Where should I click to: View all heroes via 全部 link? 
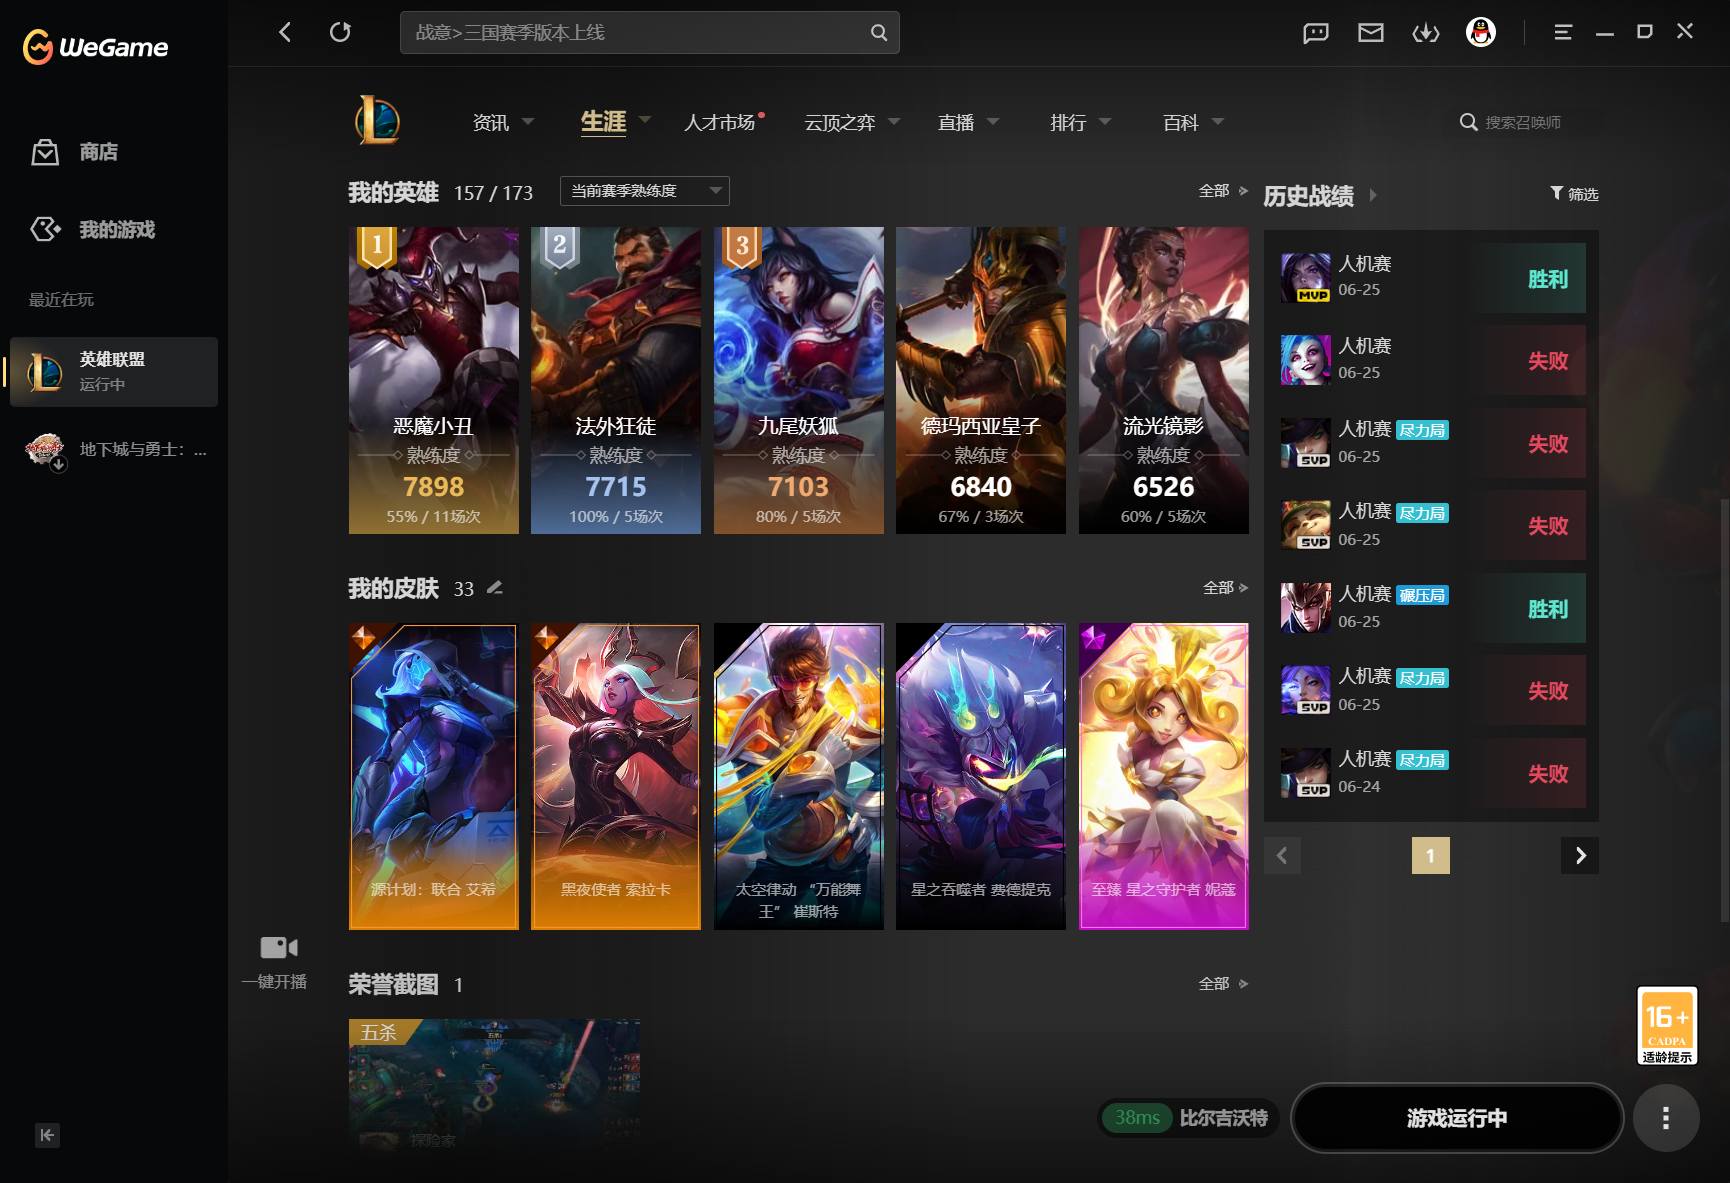[x=1223, y=190]
